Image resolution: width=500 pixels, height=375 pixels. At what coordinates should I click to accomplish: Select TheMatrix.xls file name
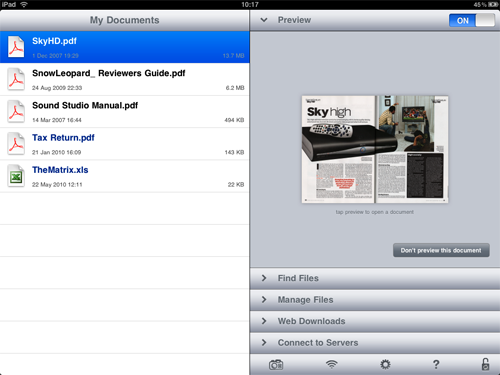click(x=60, y=170)
